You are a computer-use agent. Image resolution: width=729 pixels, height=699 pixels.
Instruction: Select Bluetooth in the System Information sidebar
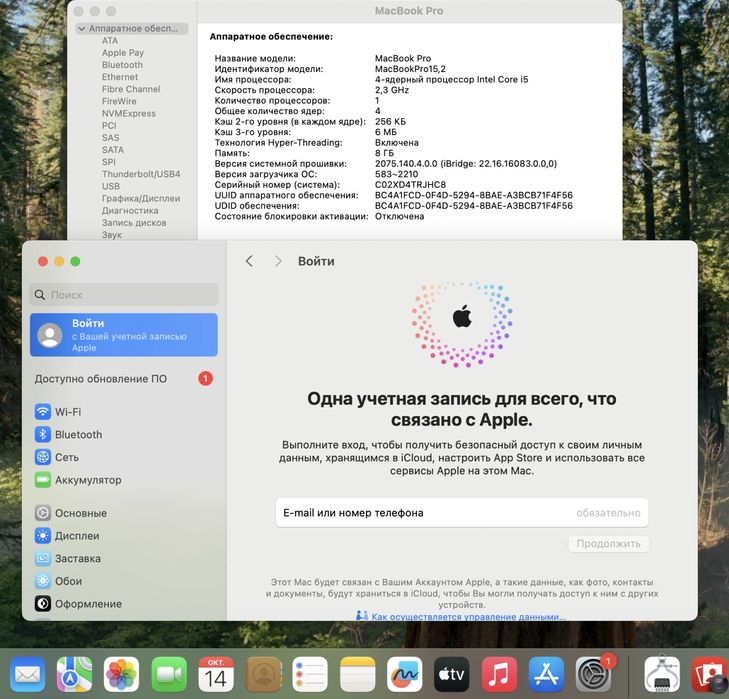click(122, 65)
